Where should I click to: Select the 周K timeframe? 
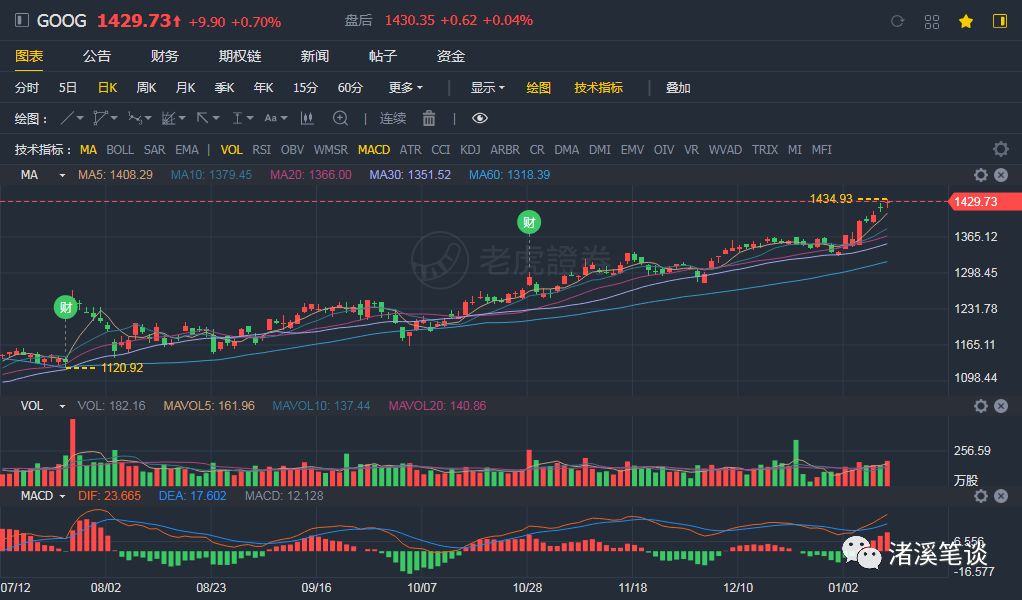point(146,87)
